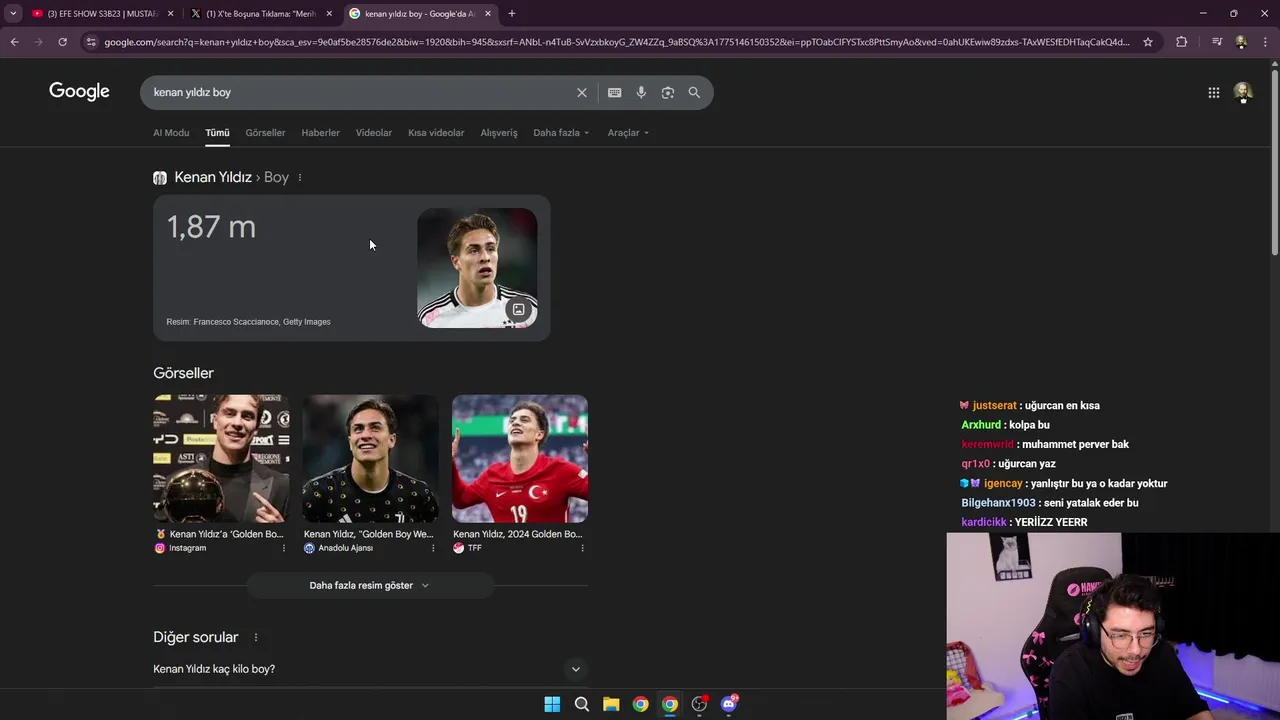Reload the page with the refresh icon
This screenshot has height=720, width=1280.
pos(62,42)
